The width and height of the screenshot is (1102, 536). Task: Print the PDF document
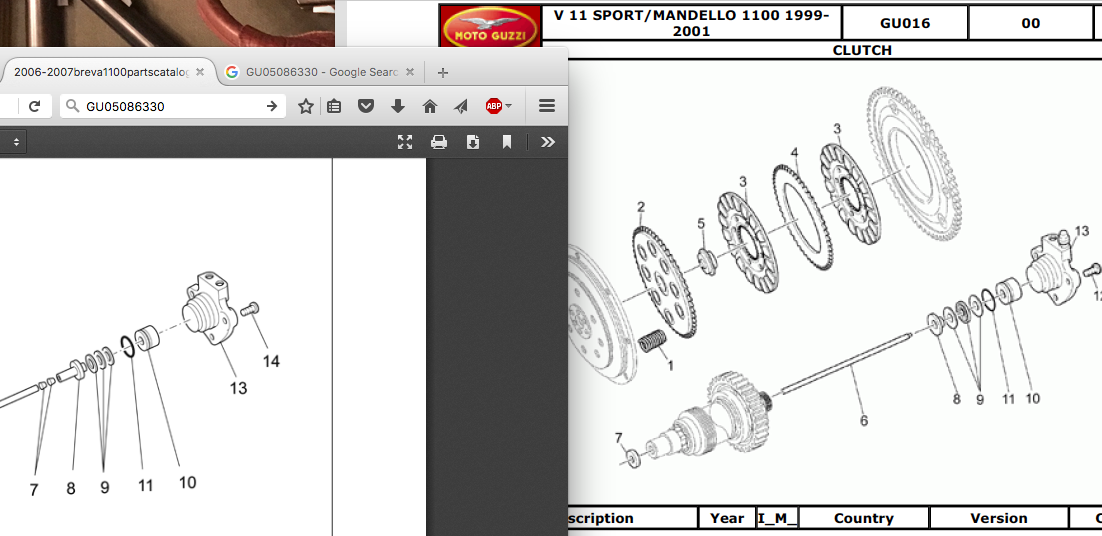[x=439, y=142]
